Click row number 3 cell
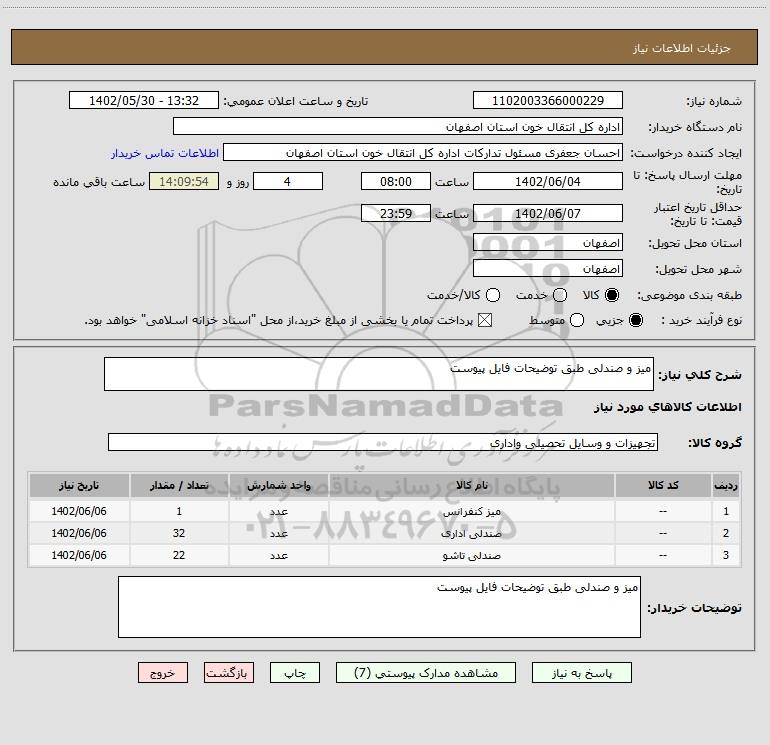This screenshot has height=745, width=770. point(726,555)
